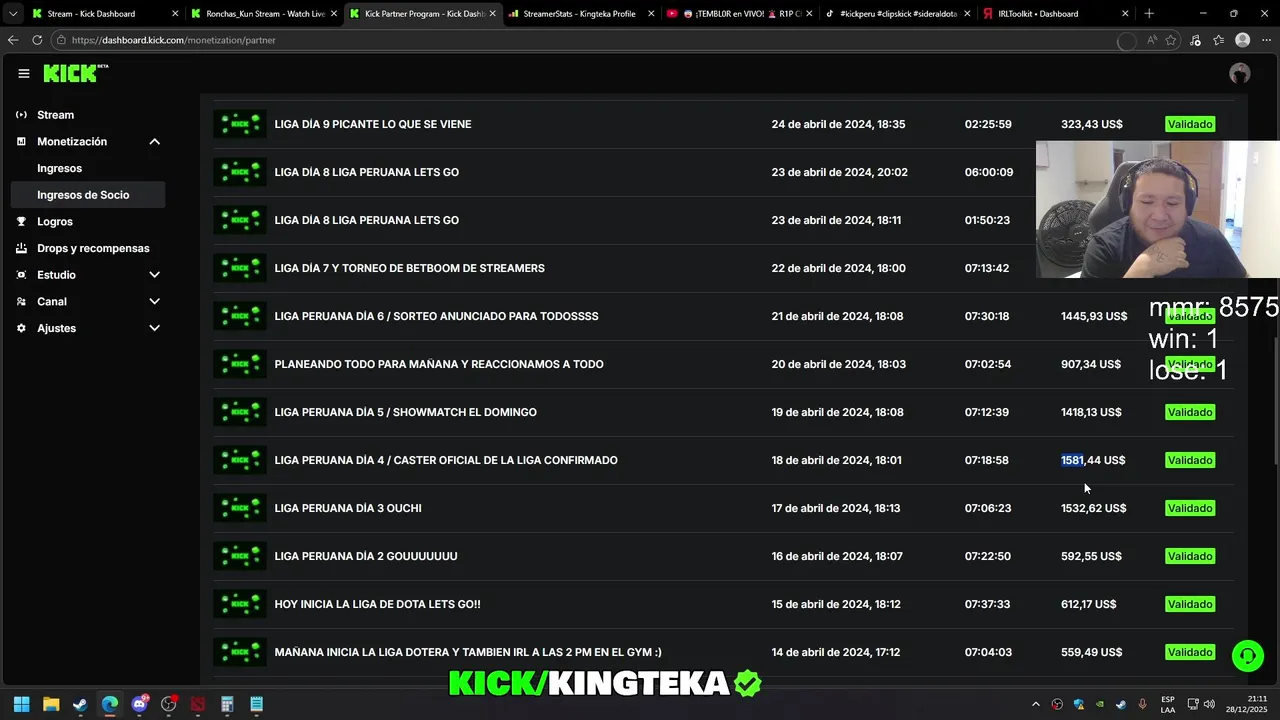The width and height of the screenshot is (1280, 720).
Task: Open the user avatar in Kick header
Action: [1240, 73]
